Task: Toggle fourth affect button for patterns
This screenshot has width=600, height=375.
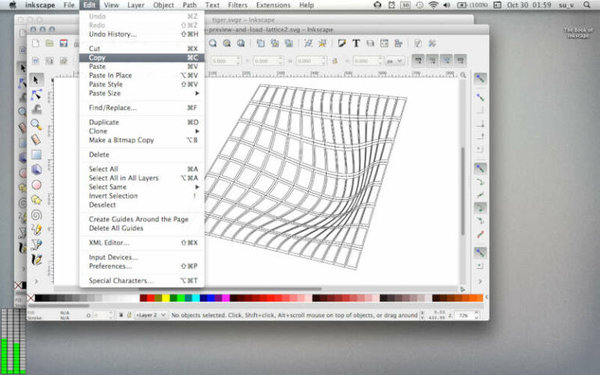Action: coord(460,60)
